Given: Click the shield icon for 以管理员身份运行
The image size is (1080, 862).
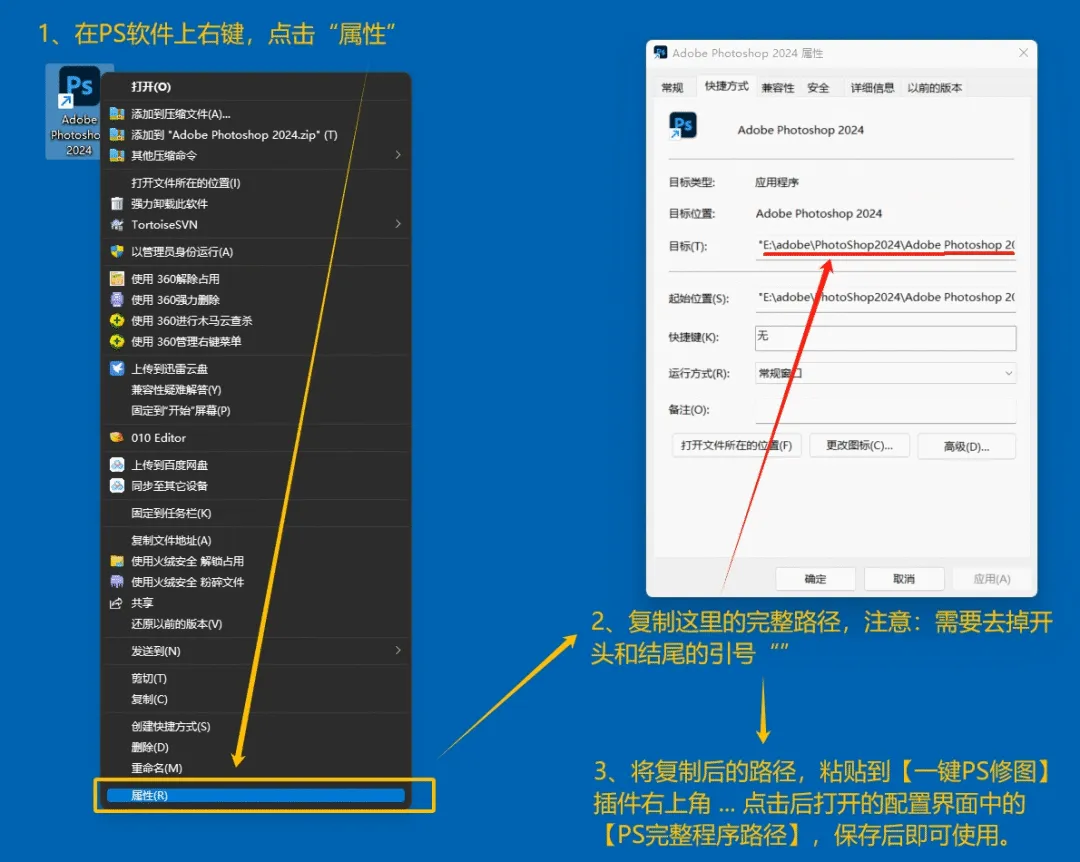Looking at the screenshot, I should coord(117,252).
